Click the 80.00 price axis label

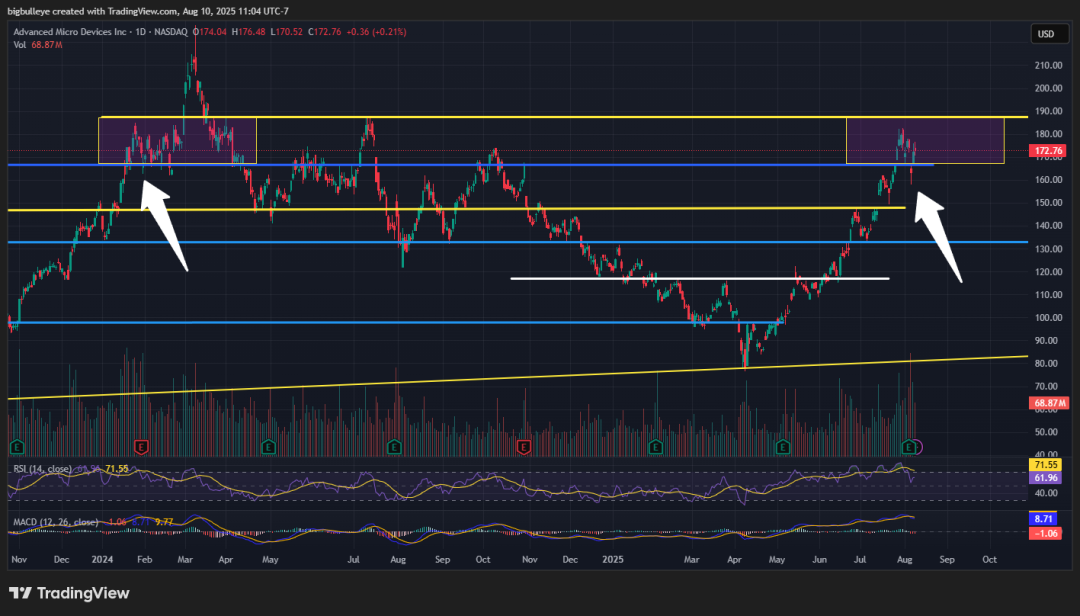[1048, 364]
